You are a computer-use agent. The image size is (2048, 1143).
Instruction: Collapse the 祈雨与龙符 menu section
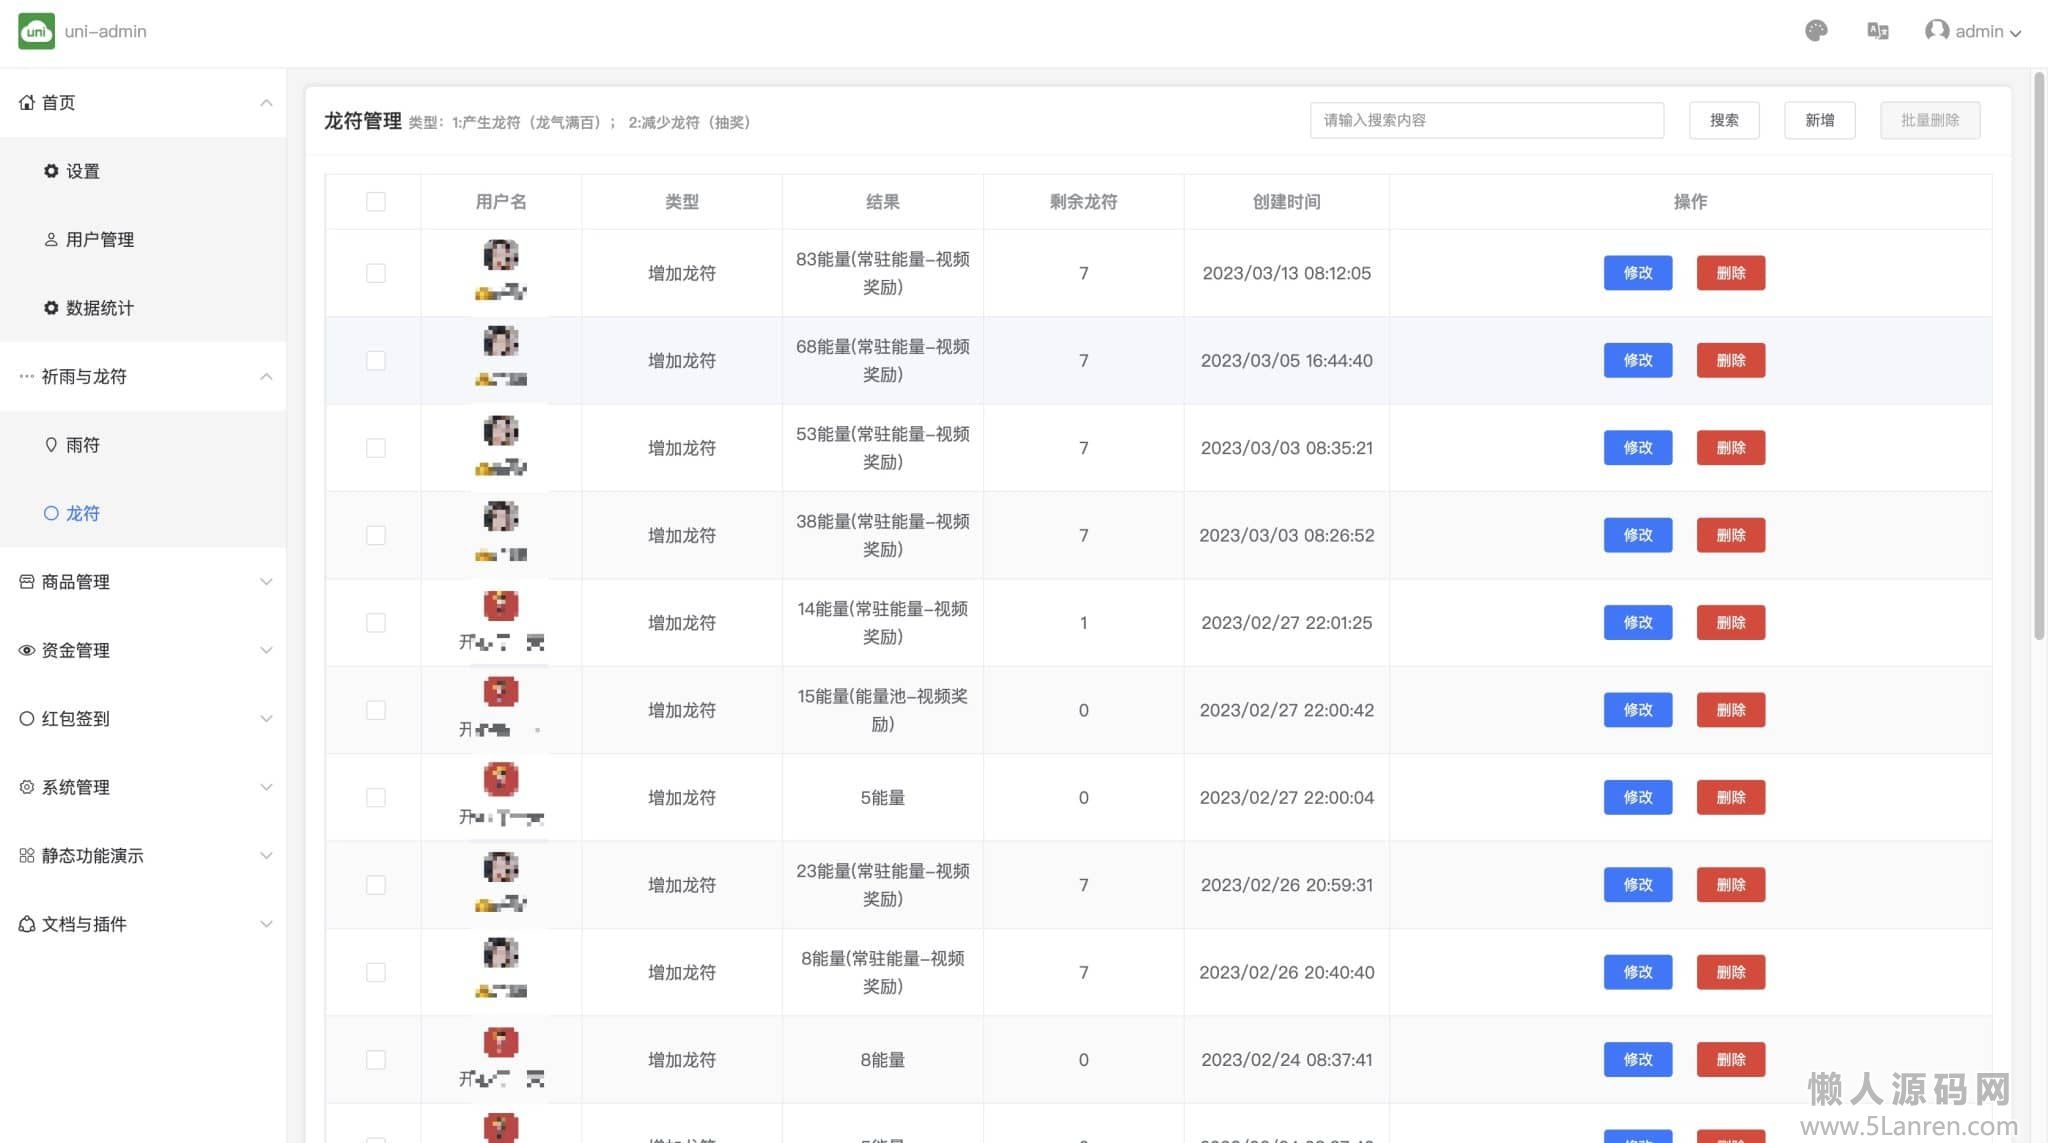266,377
